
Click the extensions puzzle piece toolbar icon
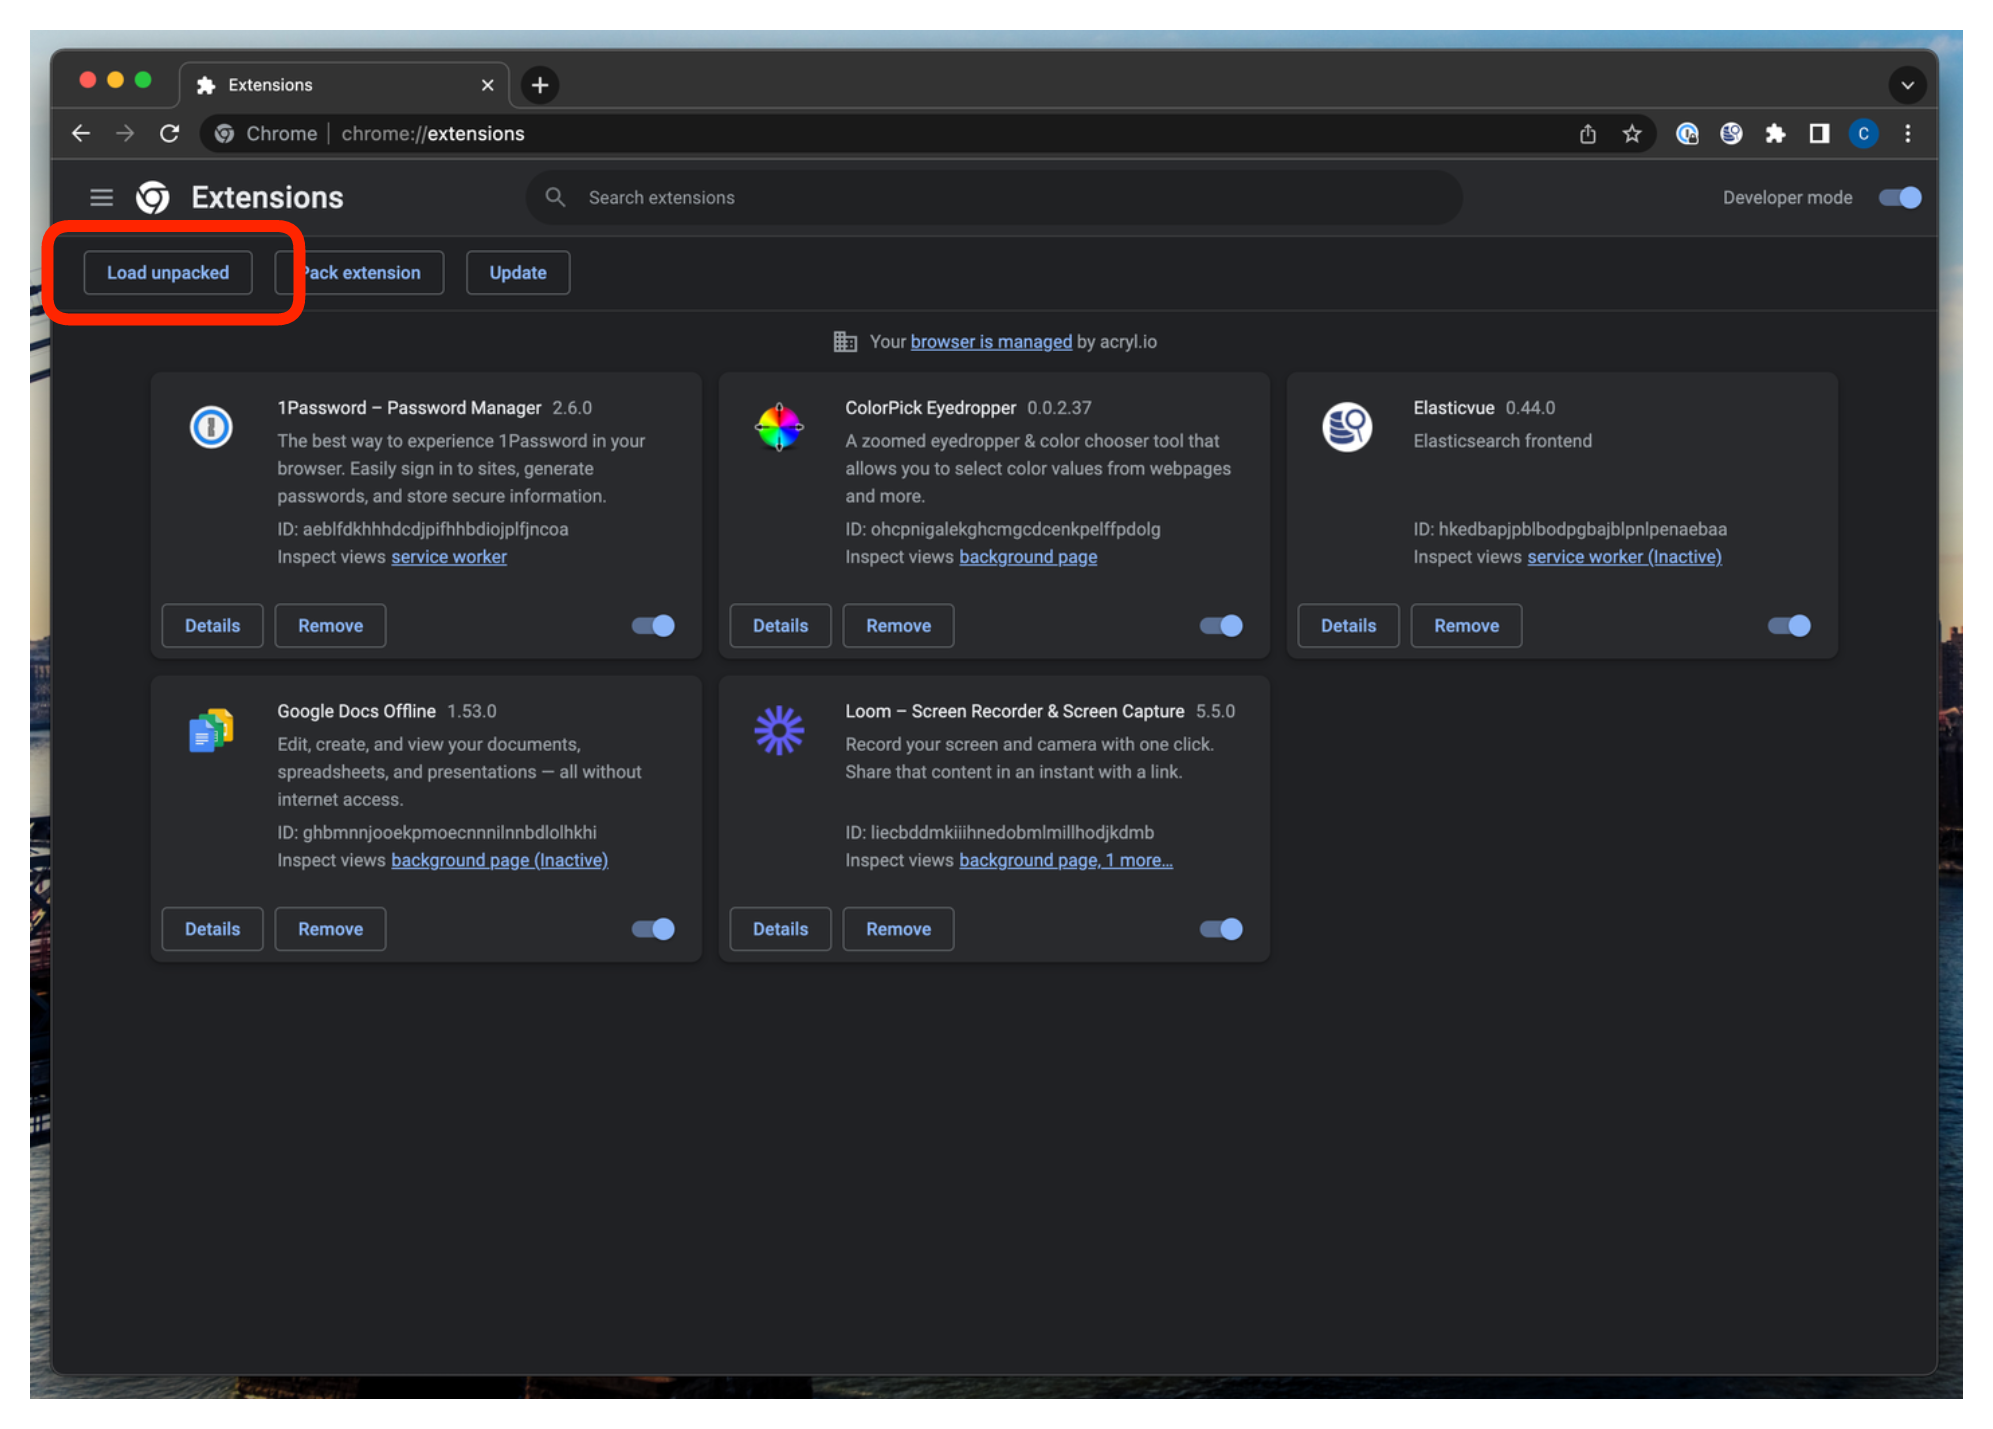pos(1774,133)
